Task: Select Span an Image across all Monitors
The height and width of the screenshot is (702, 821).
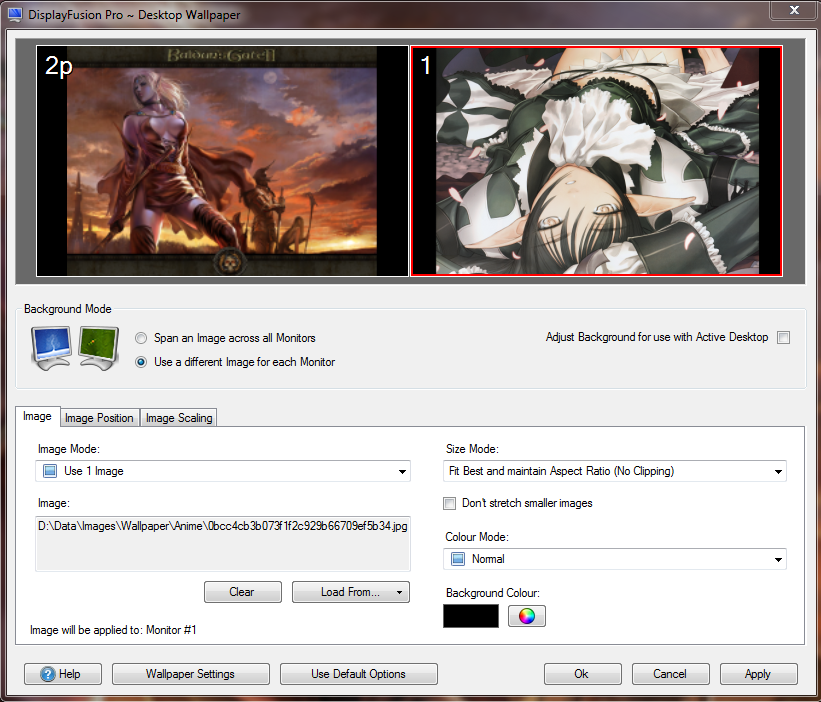Action: 141,338
